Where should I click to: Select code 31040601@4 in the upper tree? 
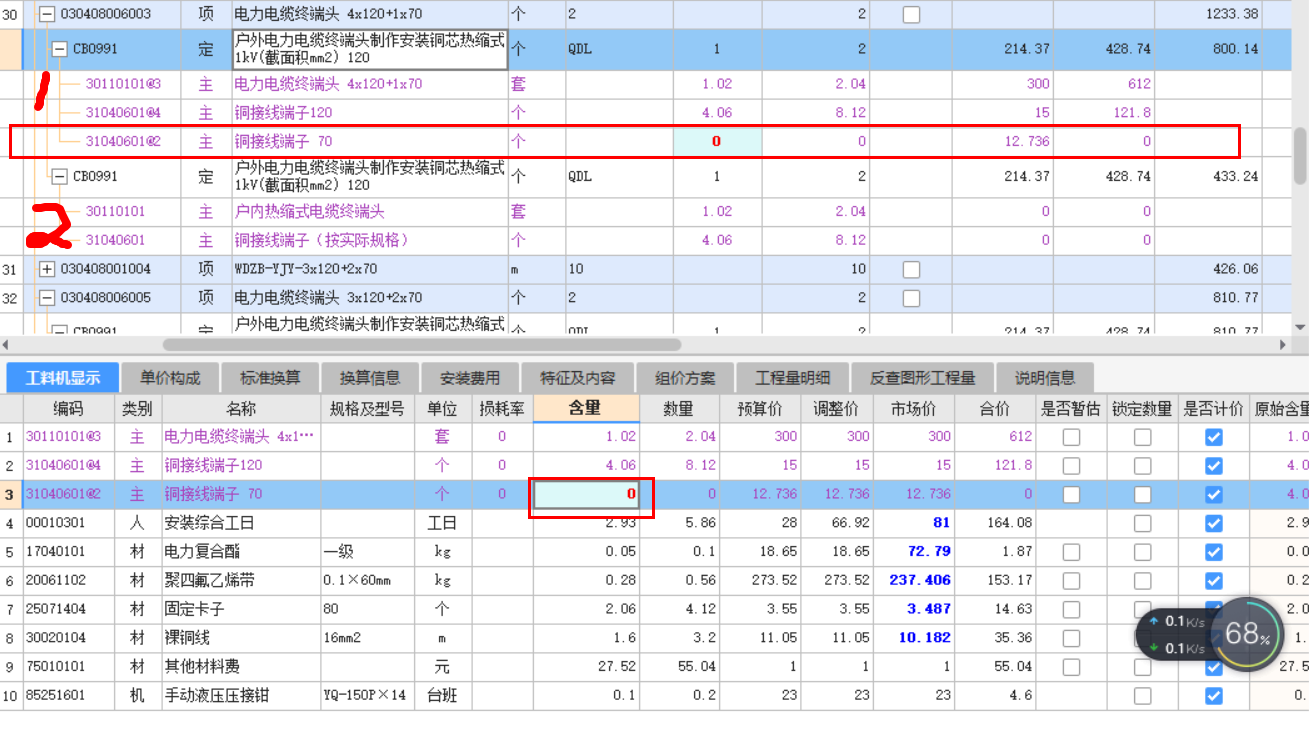pyautogui.click(x=123, y=113)
